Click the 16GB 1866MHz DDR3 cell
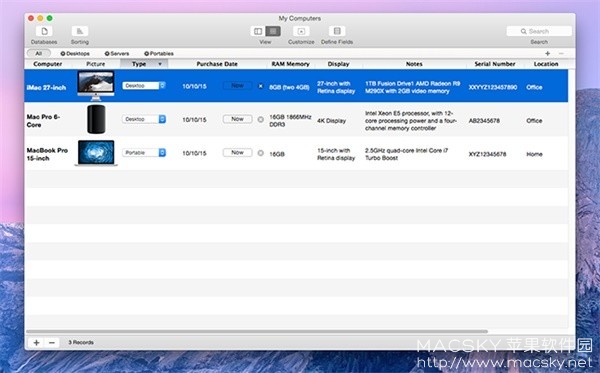Image resolution: width=600 pixels, height=373 pixels. (x=290, y=121)
